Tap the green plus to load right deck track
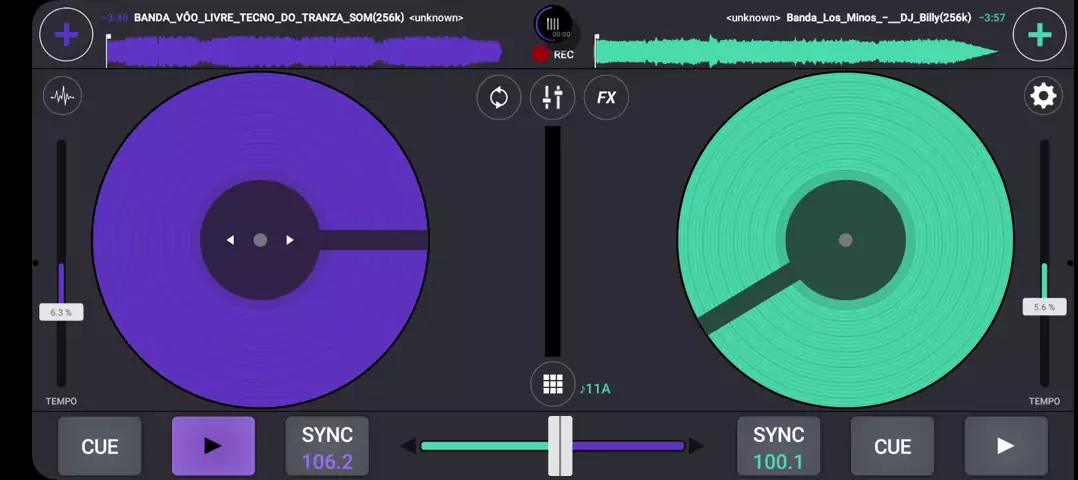Viewport: 1078px width, 480px height. 1039,35
